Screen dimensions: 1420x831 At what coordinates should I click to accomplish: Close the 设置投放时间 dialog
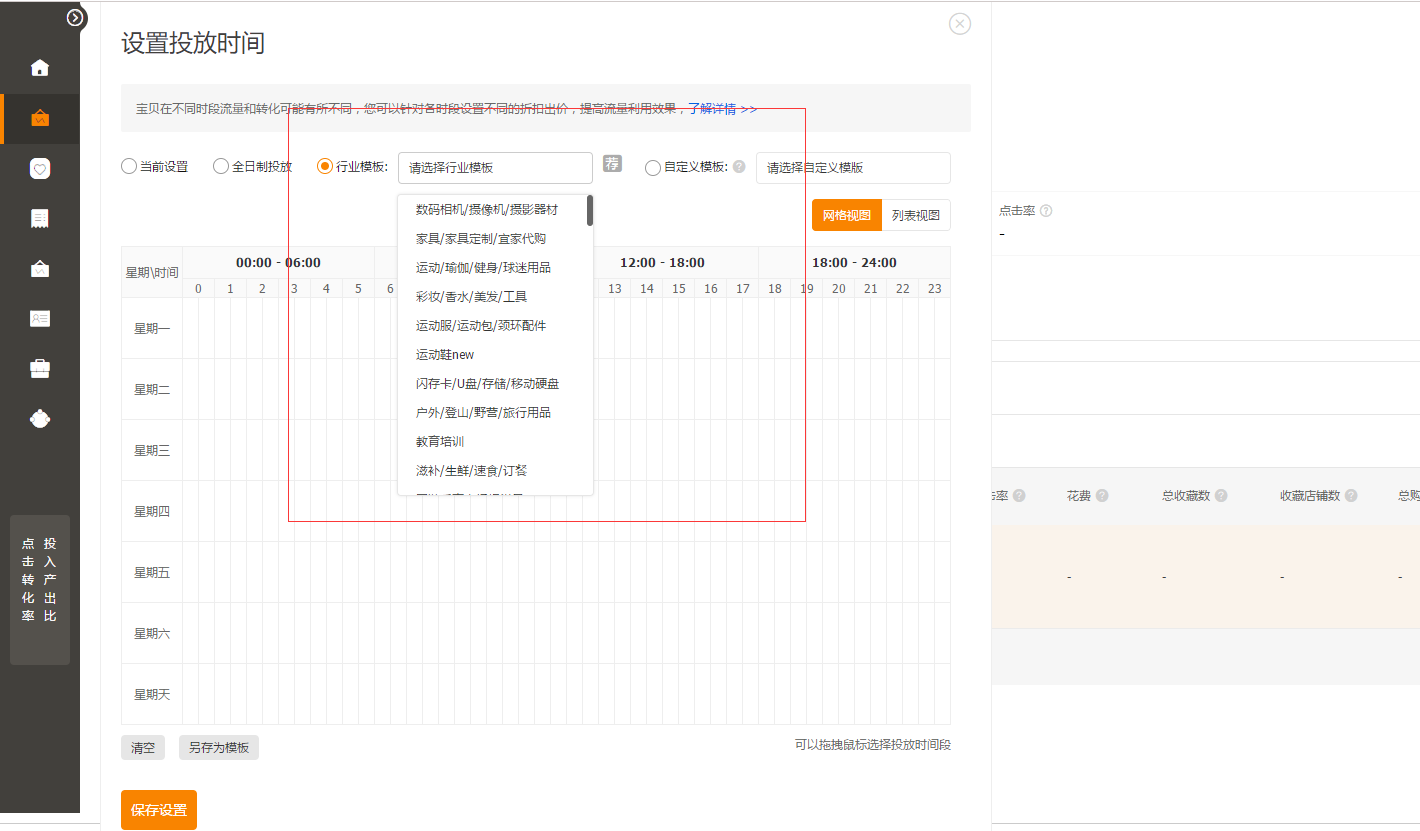coord(959,24)
